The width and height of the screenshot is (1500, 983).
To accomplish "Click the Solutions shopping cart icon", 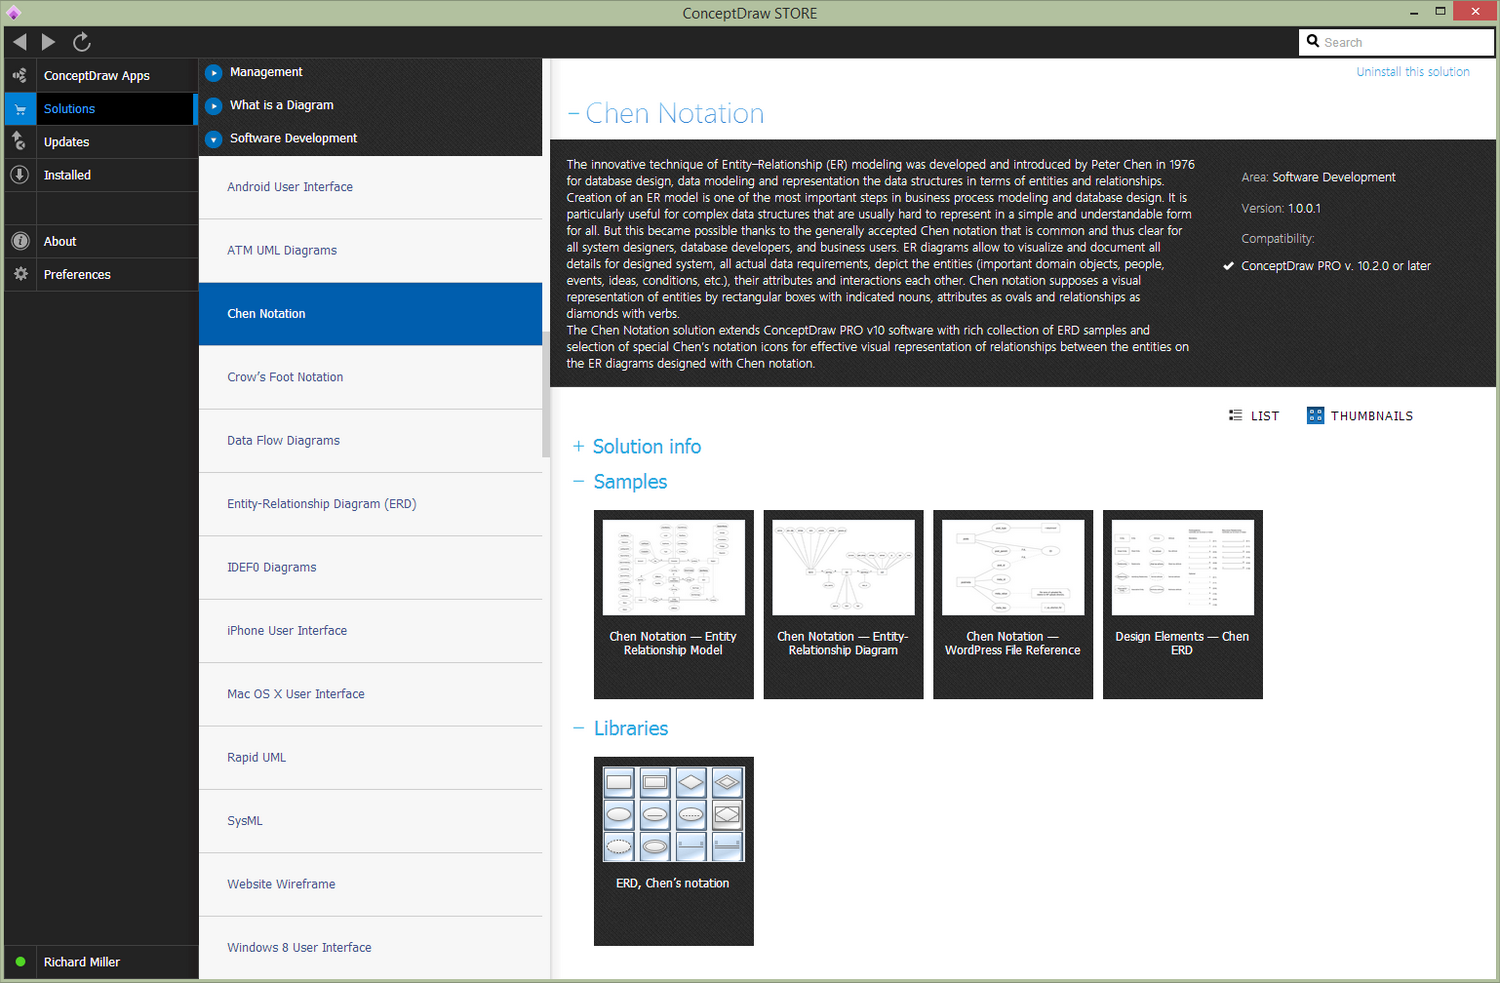I will click(19, 109).
